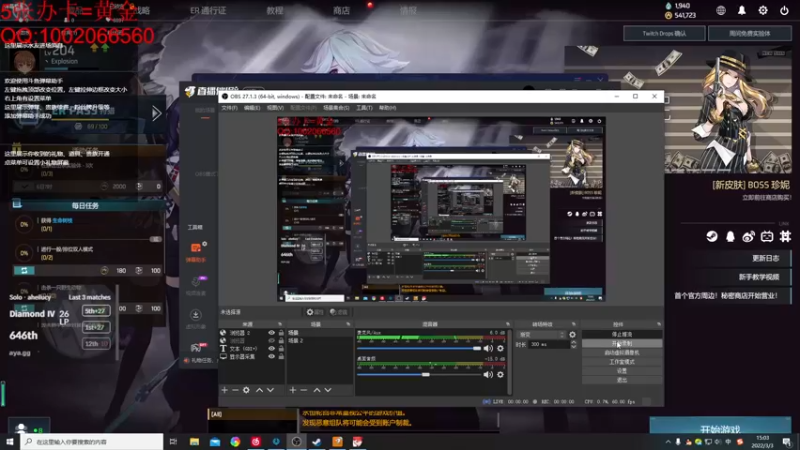Open desktop audio settings gear
Image resolution: width=800 pixels, height=450 pixels.
tap(501, 374)
